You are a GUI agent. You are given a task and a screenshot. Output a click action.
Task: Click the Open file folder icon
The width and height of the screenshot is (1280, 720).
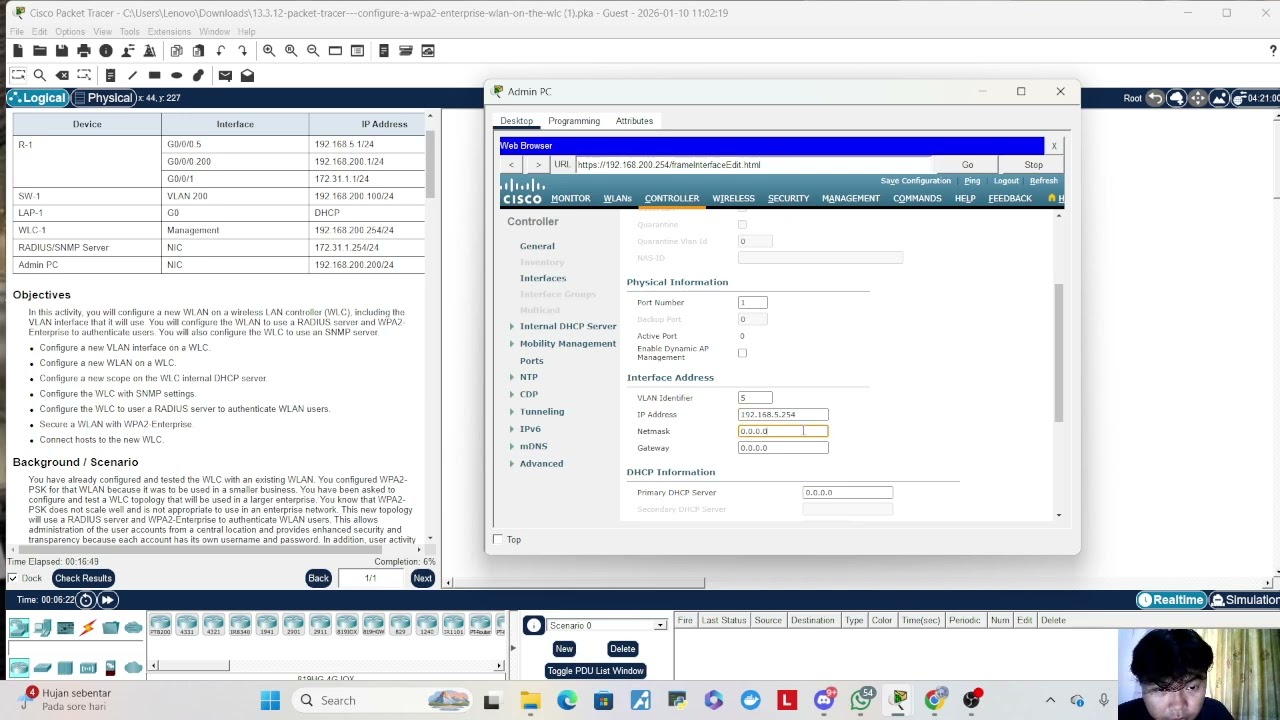pos(39,51)
